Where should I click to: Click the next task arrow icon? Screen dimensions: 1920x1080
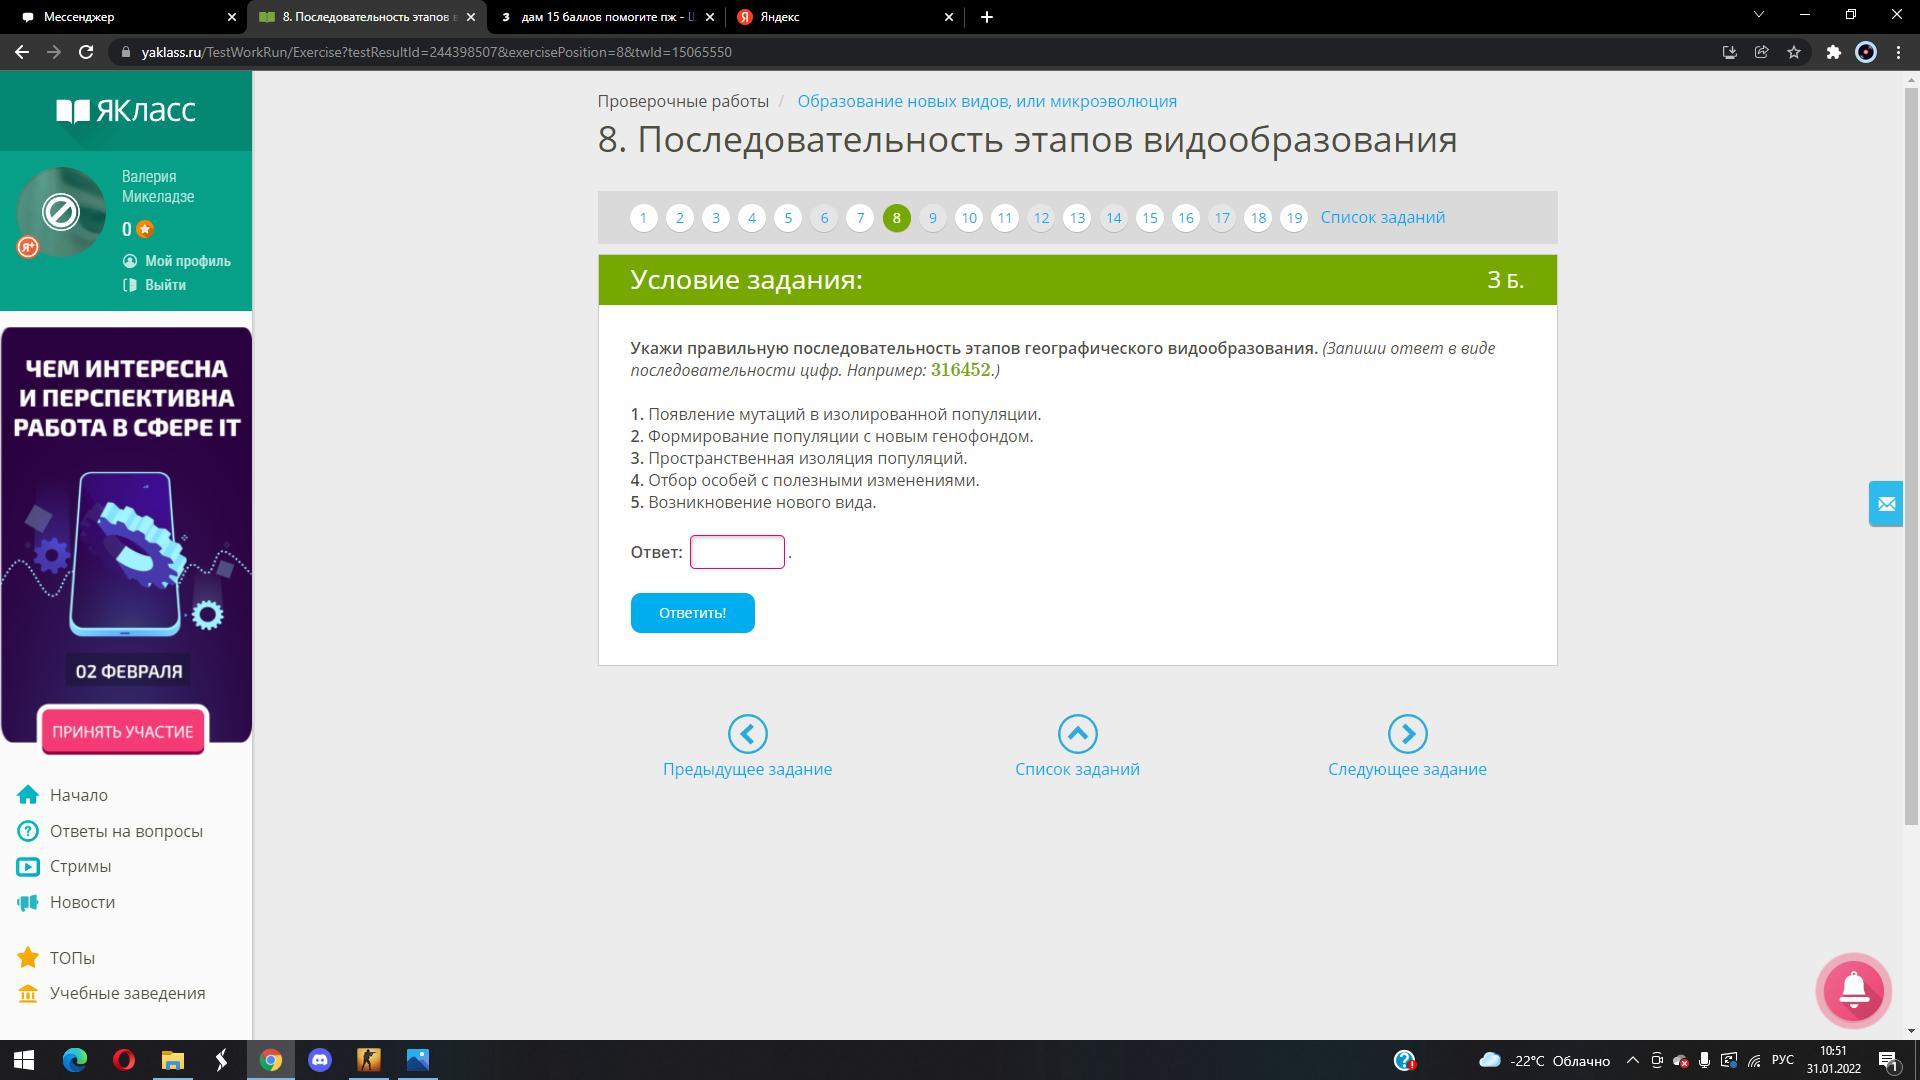click(1407, 734)
